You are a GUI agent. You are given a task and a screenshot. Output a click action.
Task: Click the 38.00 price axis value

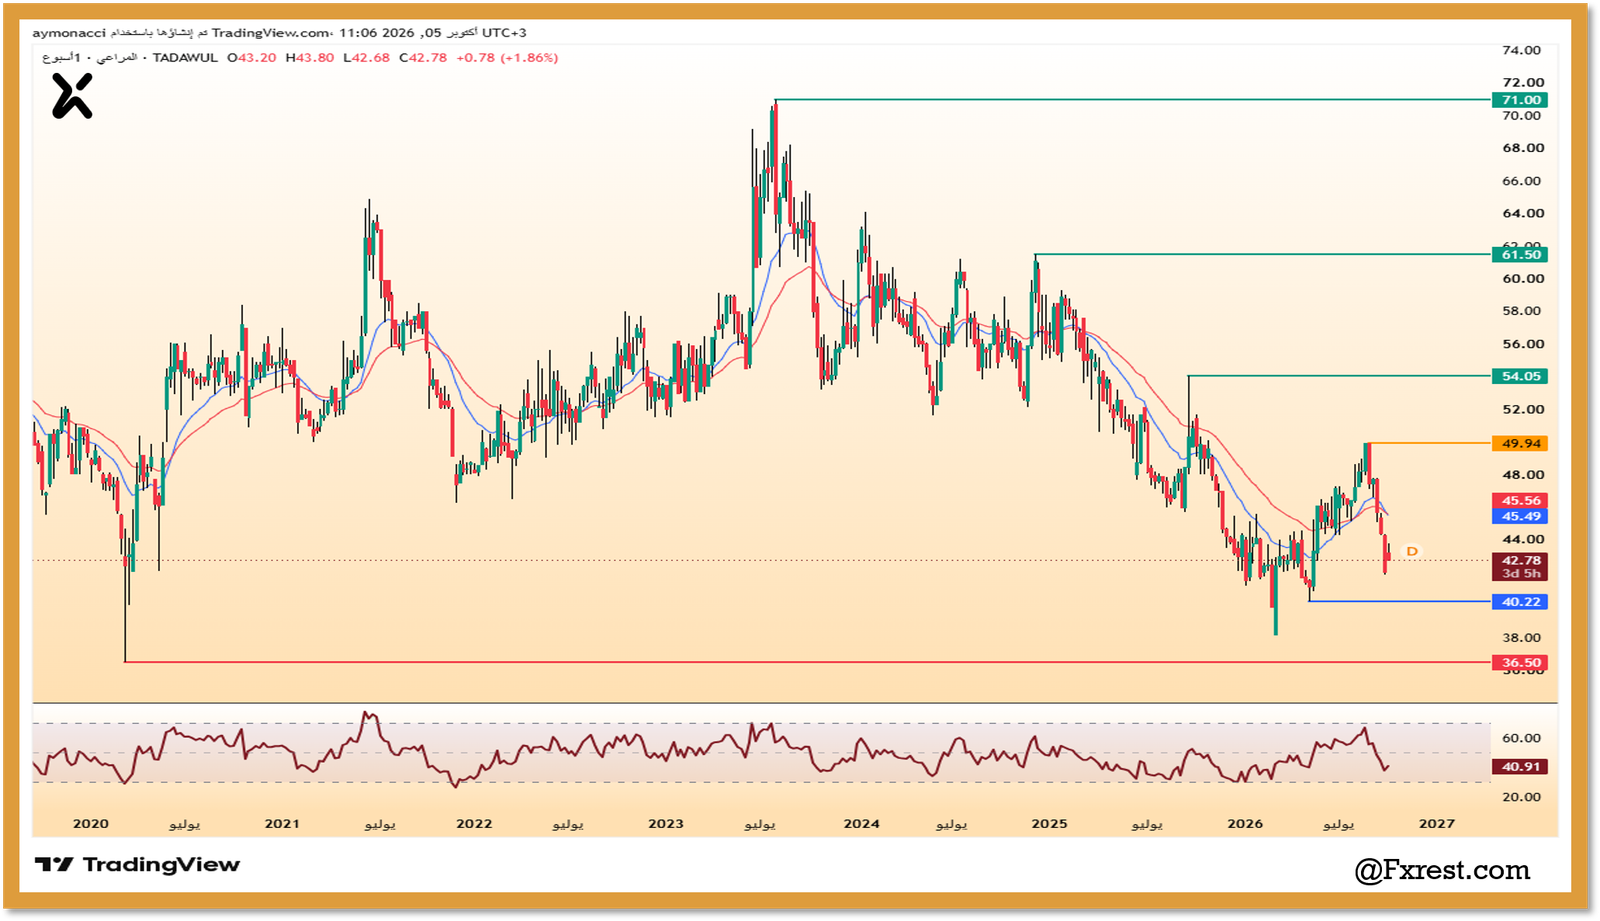click(1522, 638)
